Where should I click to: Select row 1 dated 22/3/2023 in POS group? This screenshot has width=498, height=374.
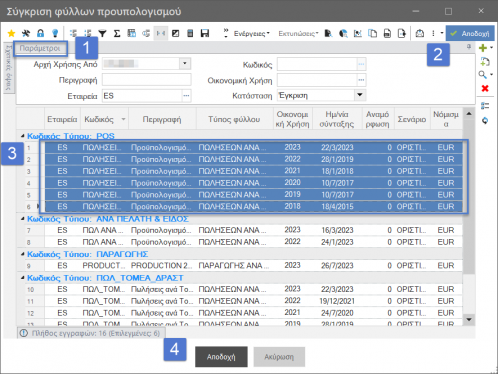(253, 147)
